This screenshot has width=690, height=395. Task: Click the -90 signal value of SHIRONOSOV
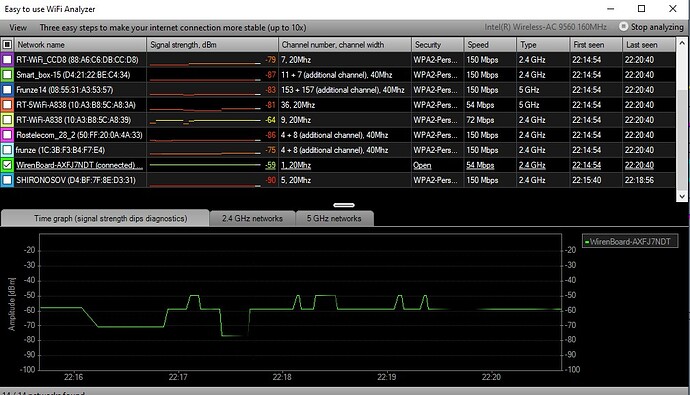271,180
